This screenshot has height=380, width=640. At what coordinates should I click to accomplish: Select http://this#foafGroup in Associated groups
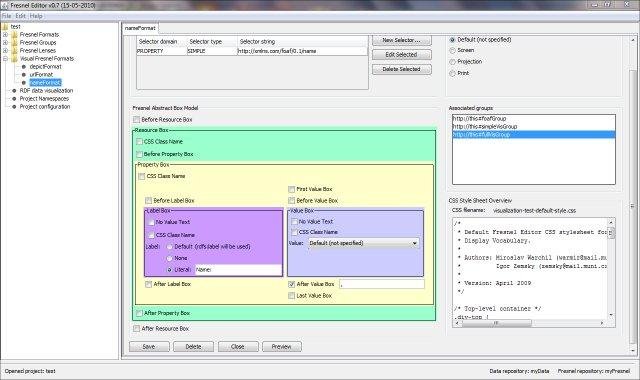533,119
